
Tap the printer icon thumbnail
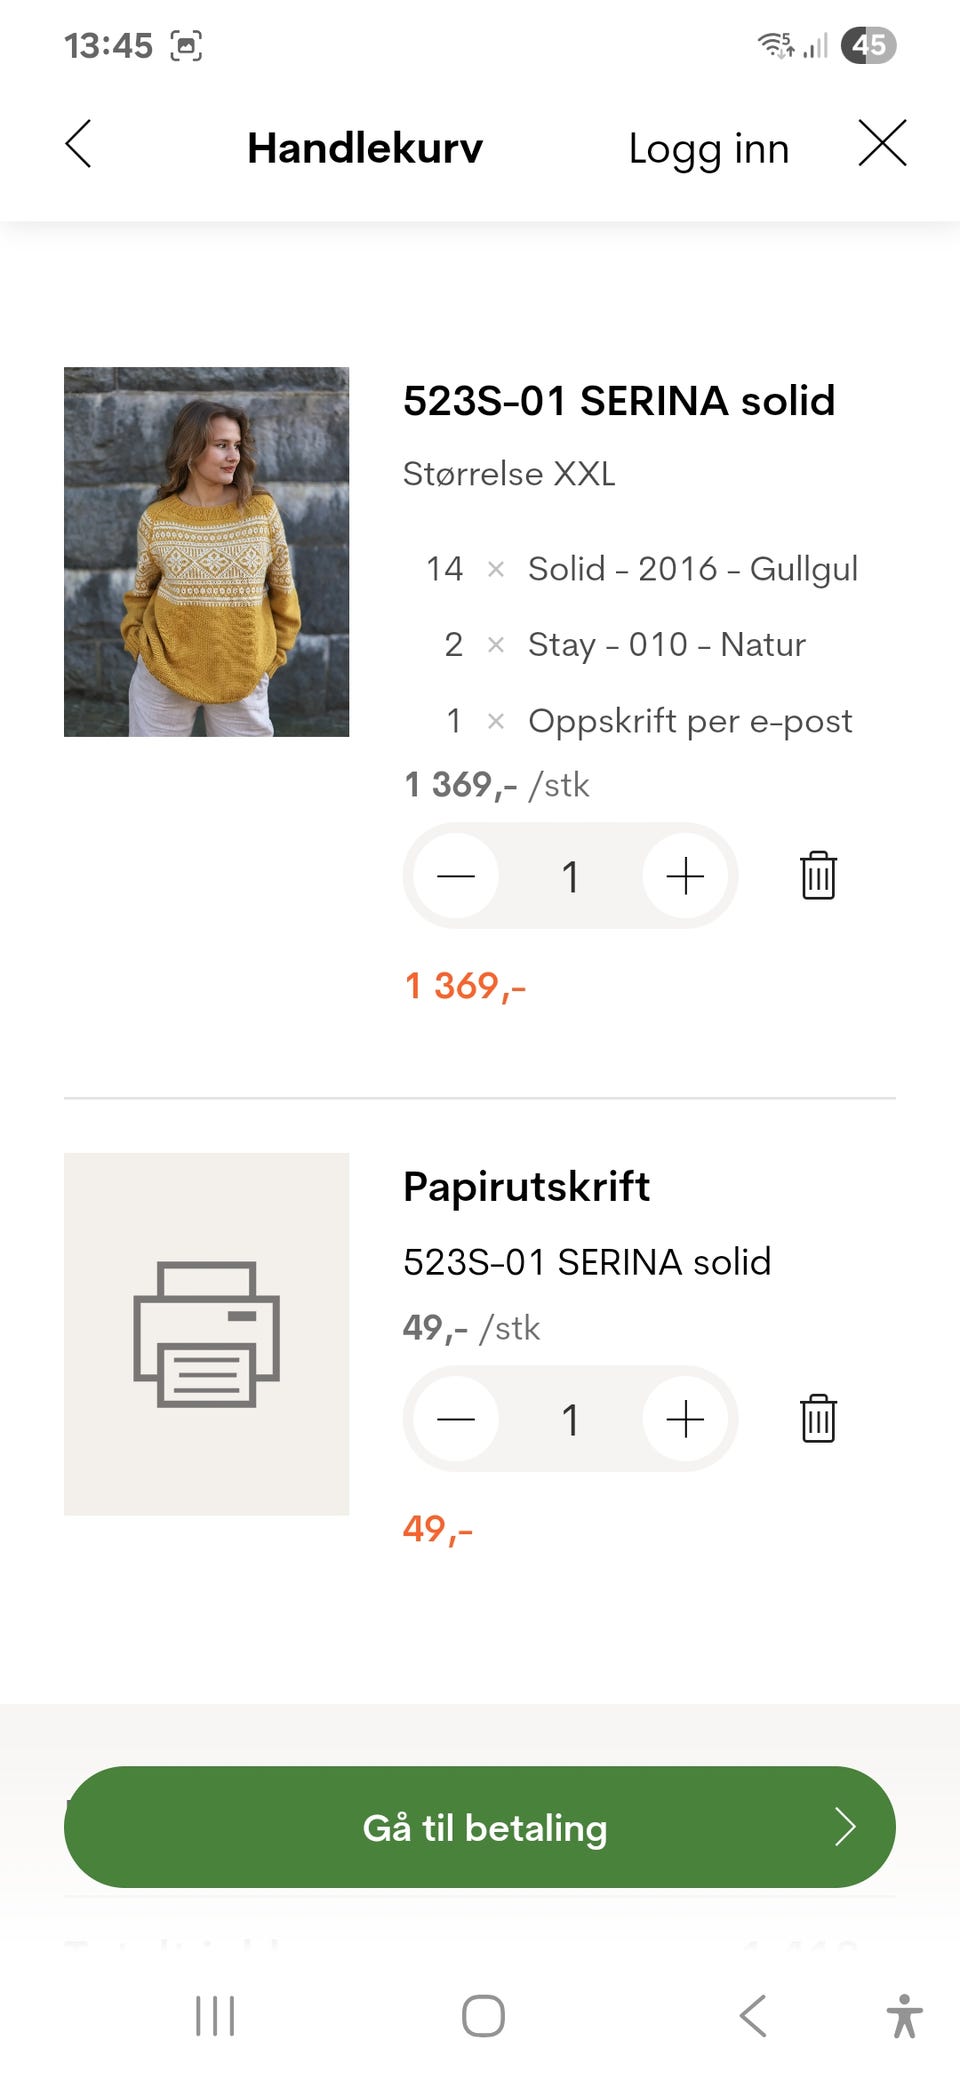pyautogui.click(x=207, y=1334)
